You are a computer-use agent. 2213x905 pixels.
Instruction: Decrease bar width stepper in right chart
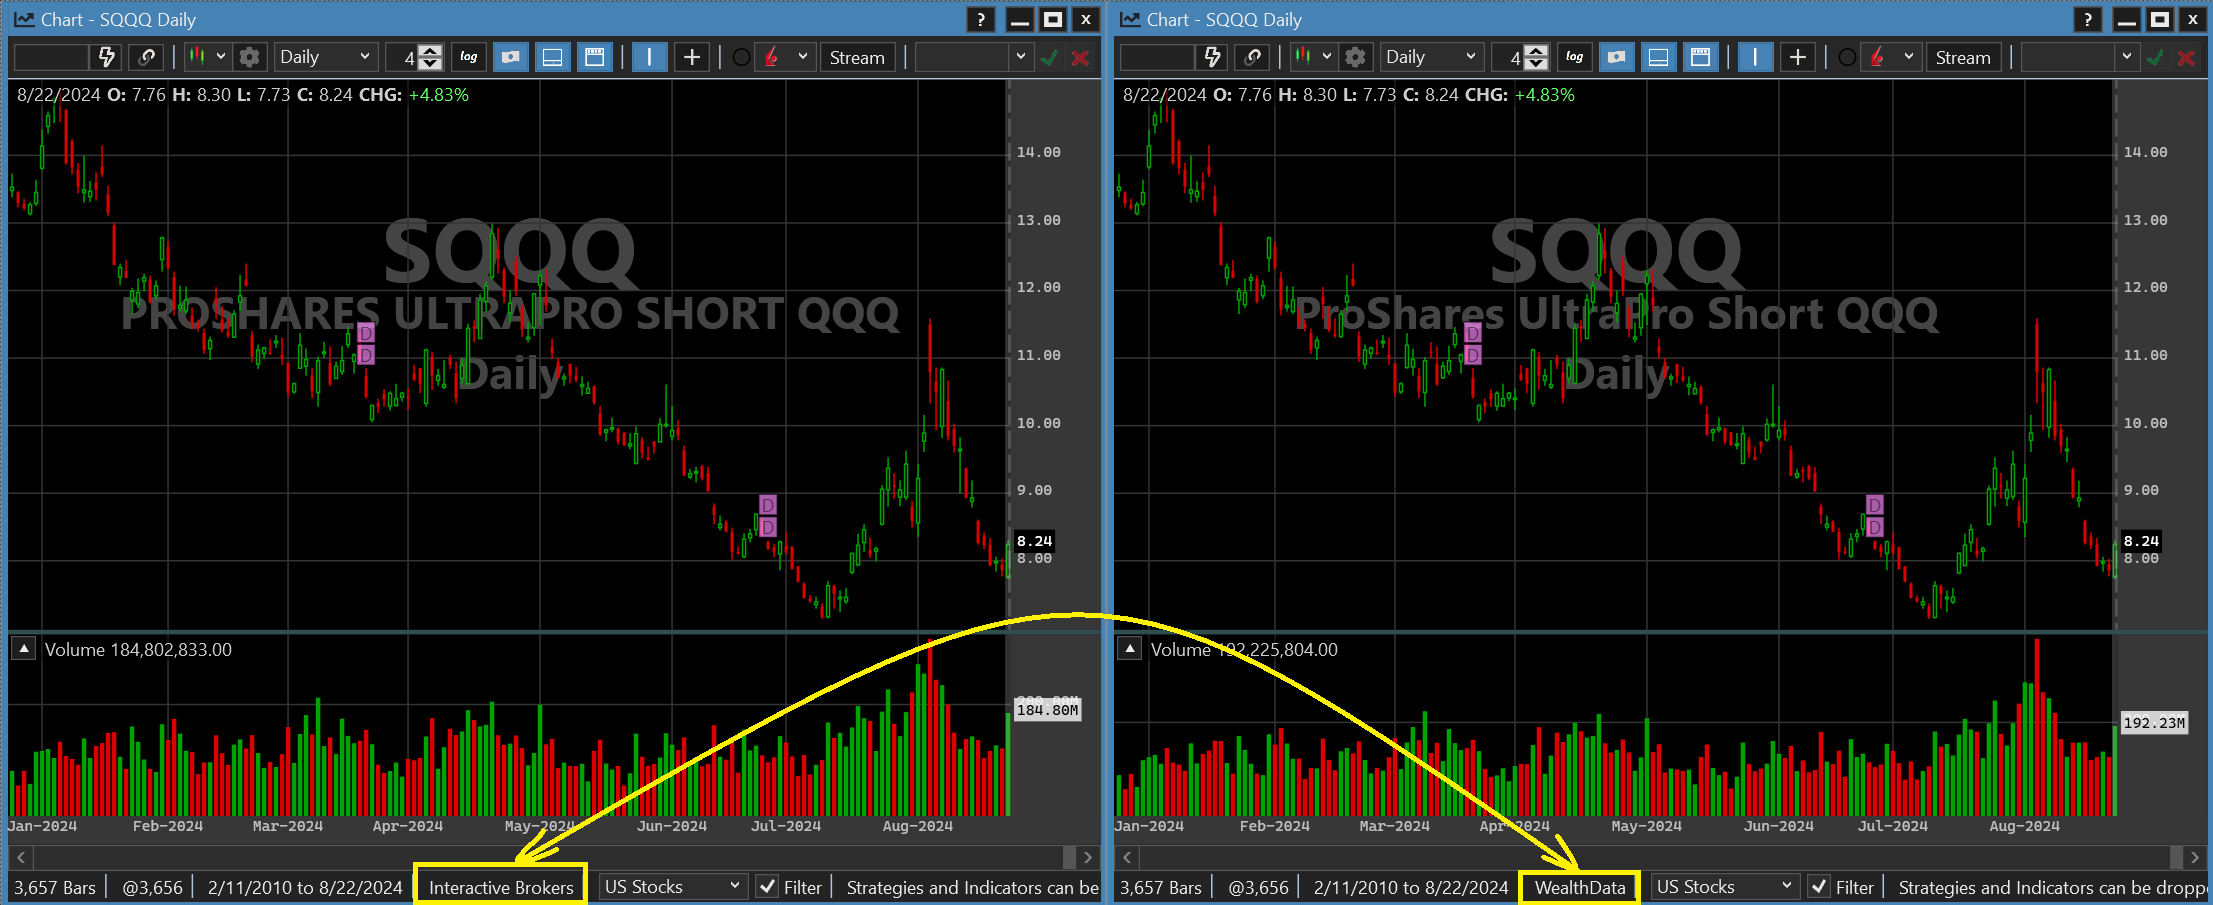[1536, 63]
